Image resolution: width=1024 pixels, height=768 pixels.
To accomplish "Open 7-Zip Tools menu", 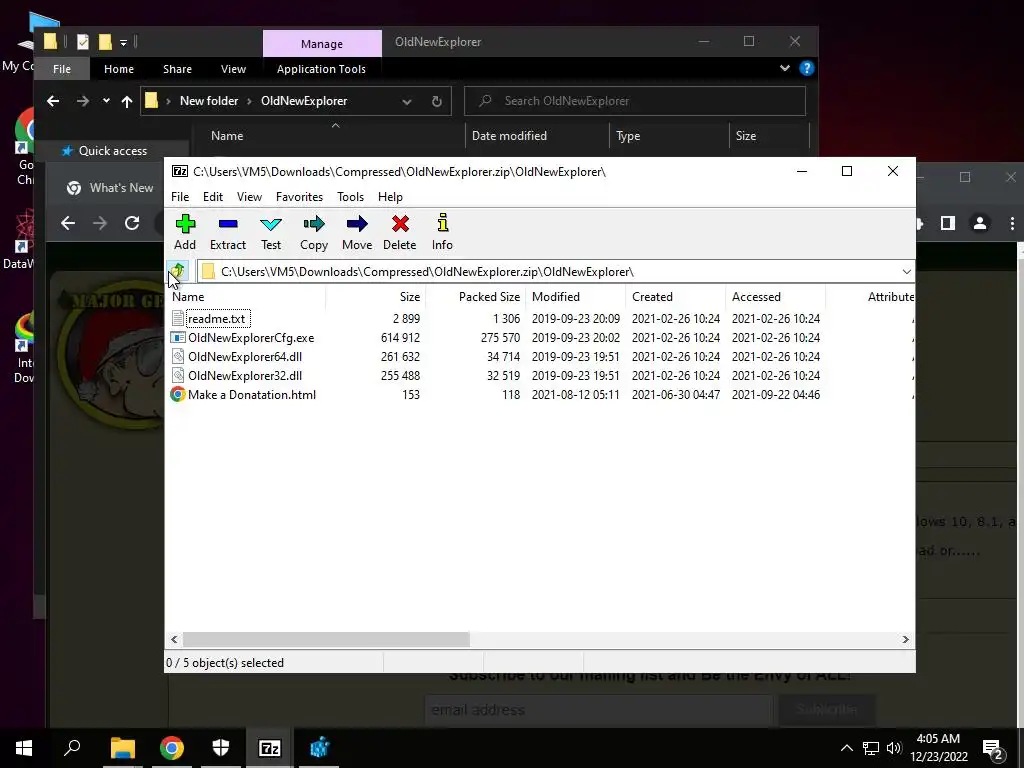I will pos(350,197).
